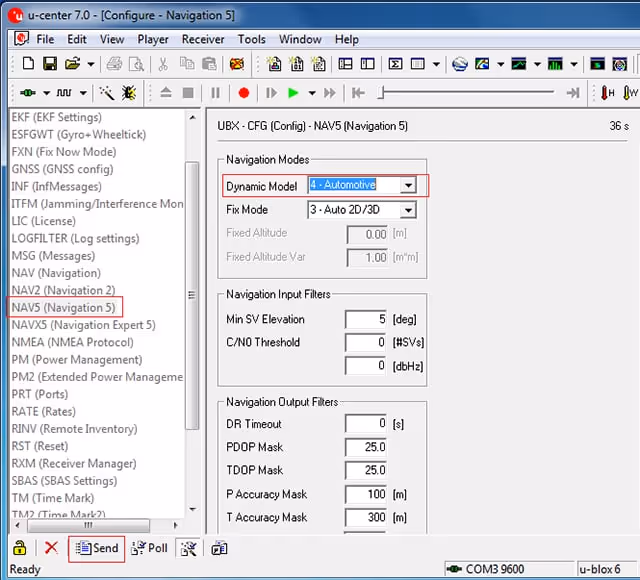Click the green chart view icon
This screenshot has height=580, width=640.
(x=519, y=64)
